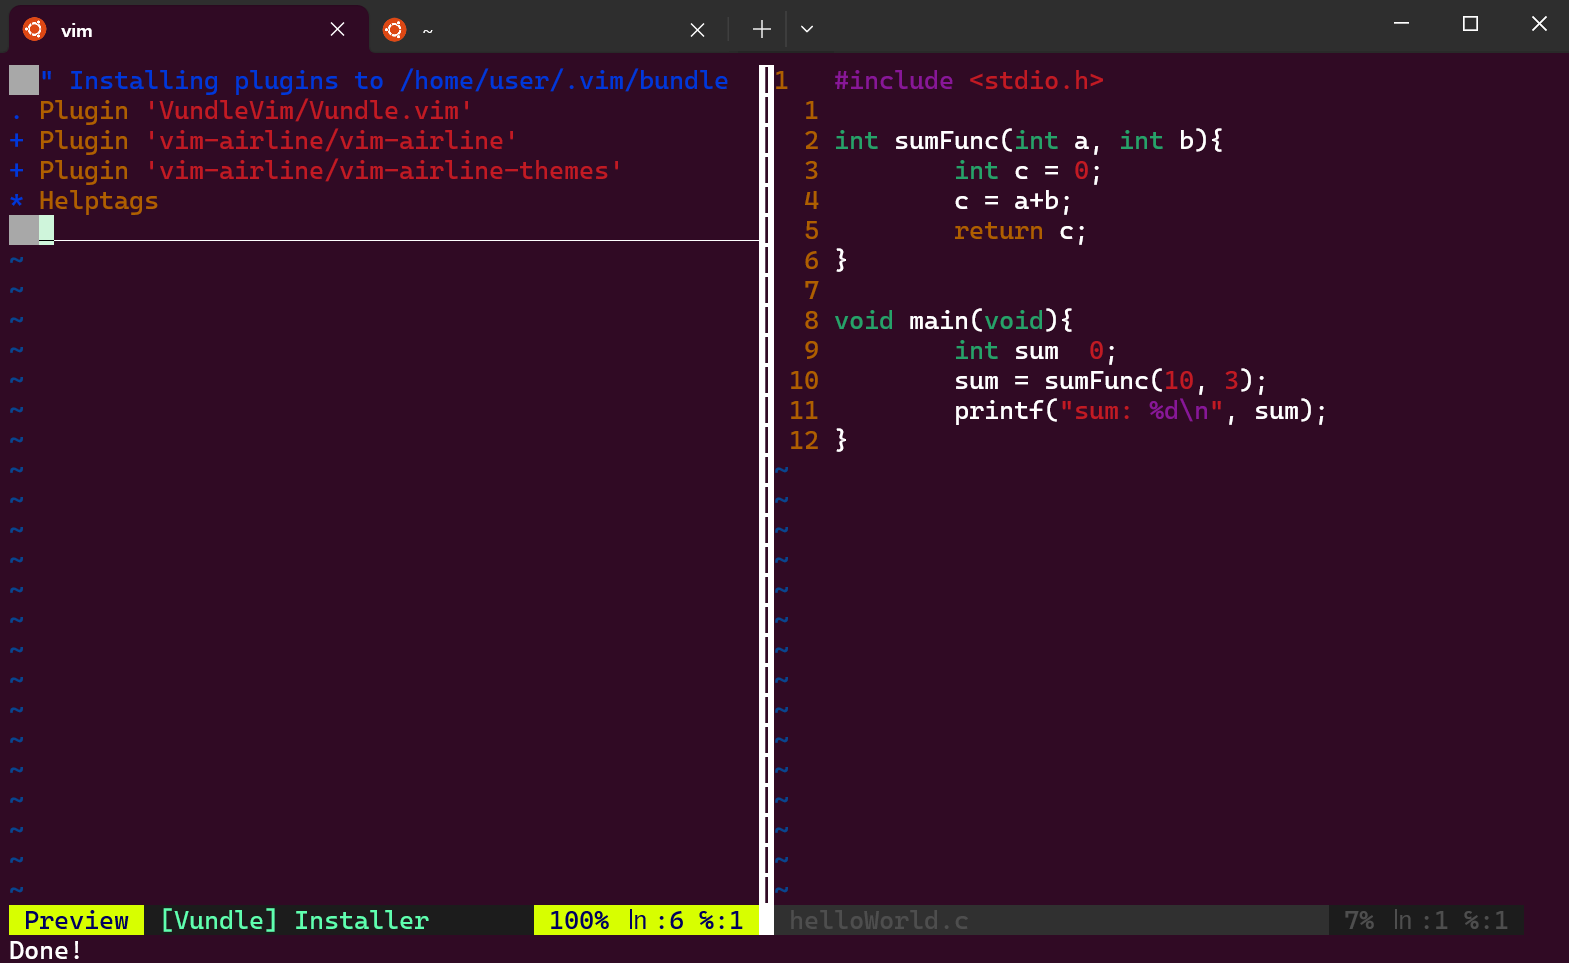The image size is (1569, 963).
Task: Click the Ubuntu icon on vim tab
Action: click(x=34, y=29)
